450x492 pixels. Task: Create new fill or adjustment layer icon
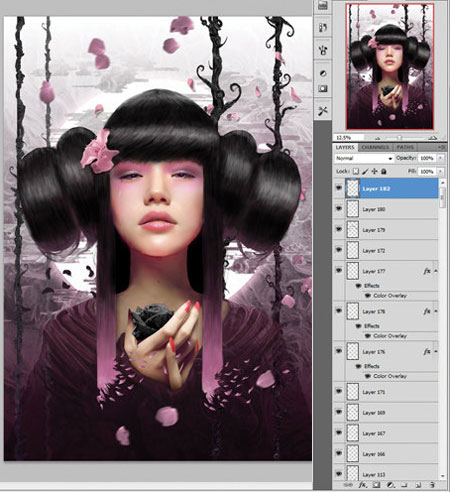coord(390,485)
